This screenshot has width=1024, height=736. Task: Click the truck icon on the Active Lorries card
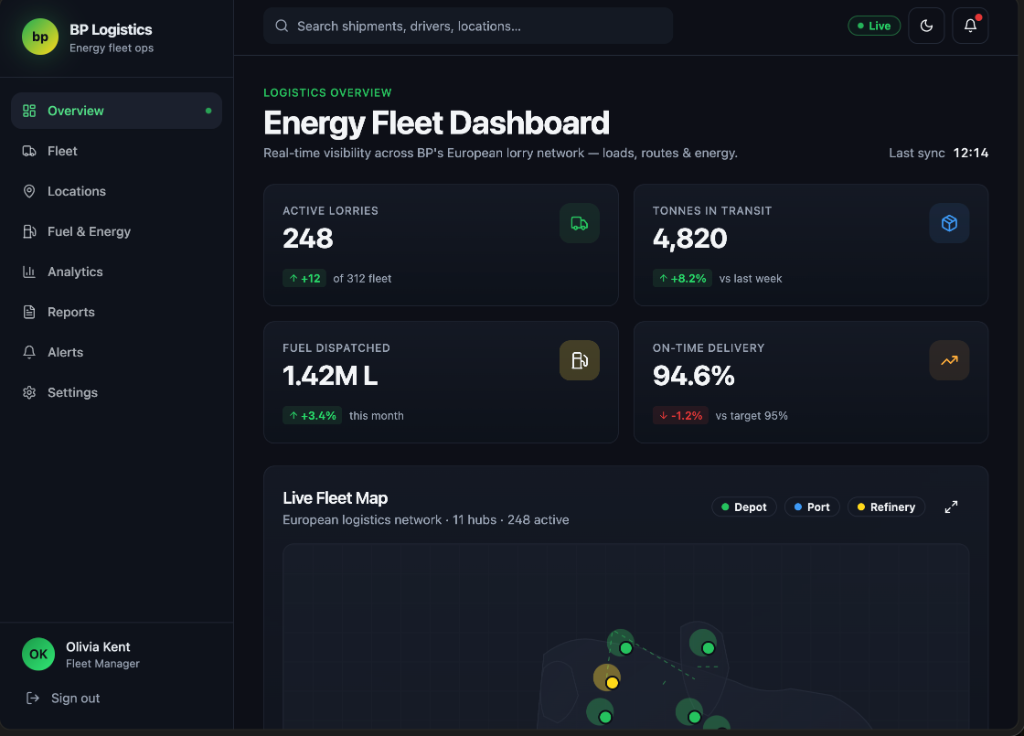click(579, 223)
